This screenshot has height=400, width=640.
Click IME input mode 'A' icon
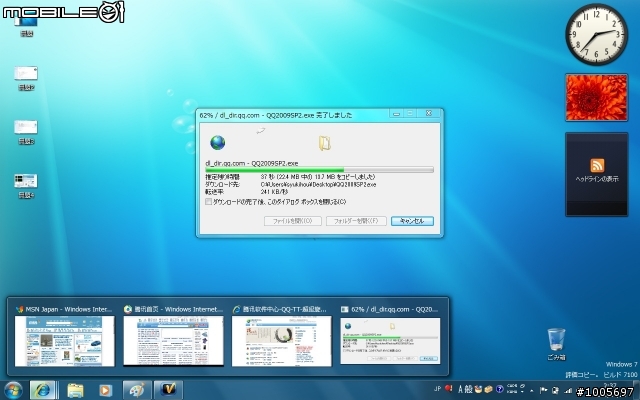click(460, 389)
